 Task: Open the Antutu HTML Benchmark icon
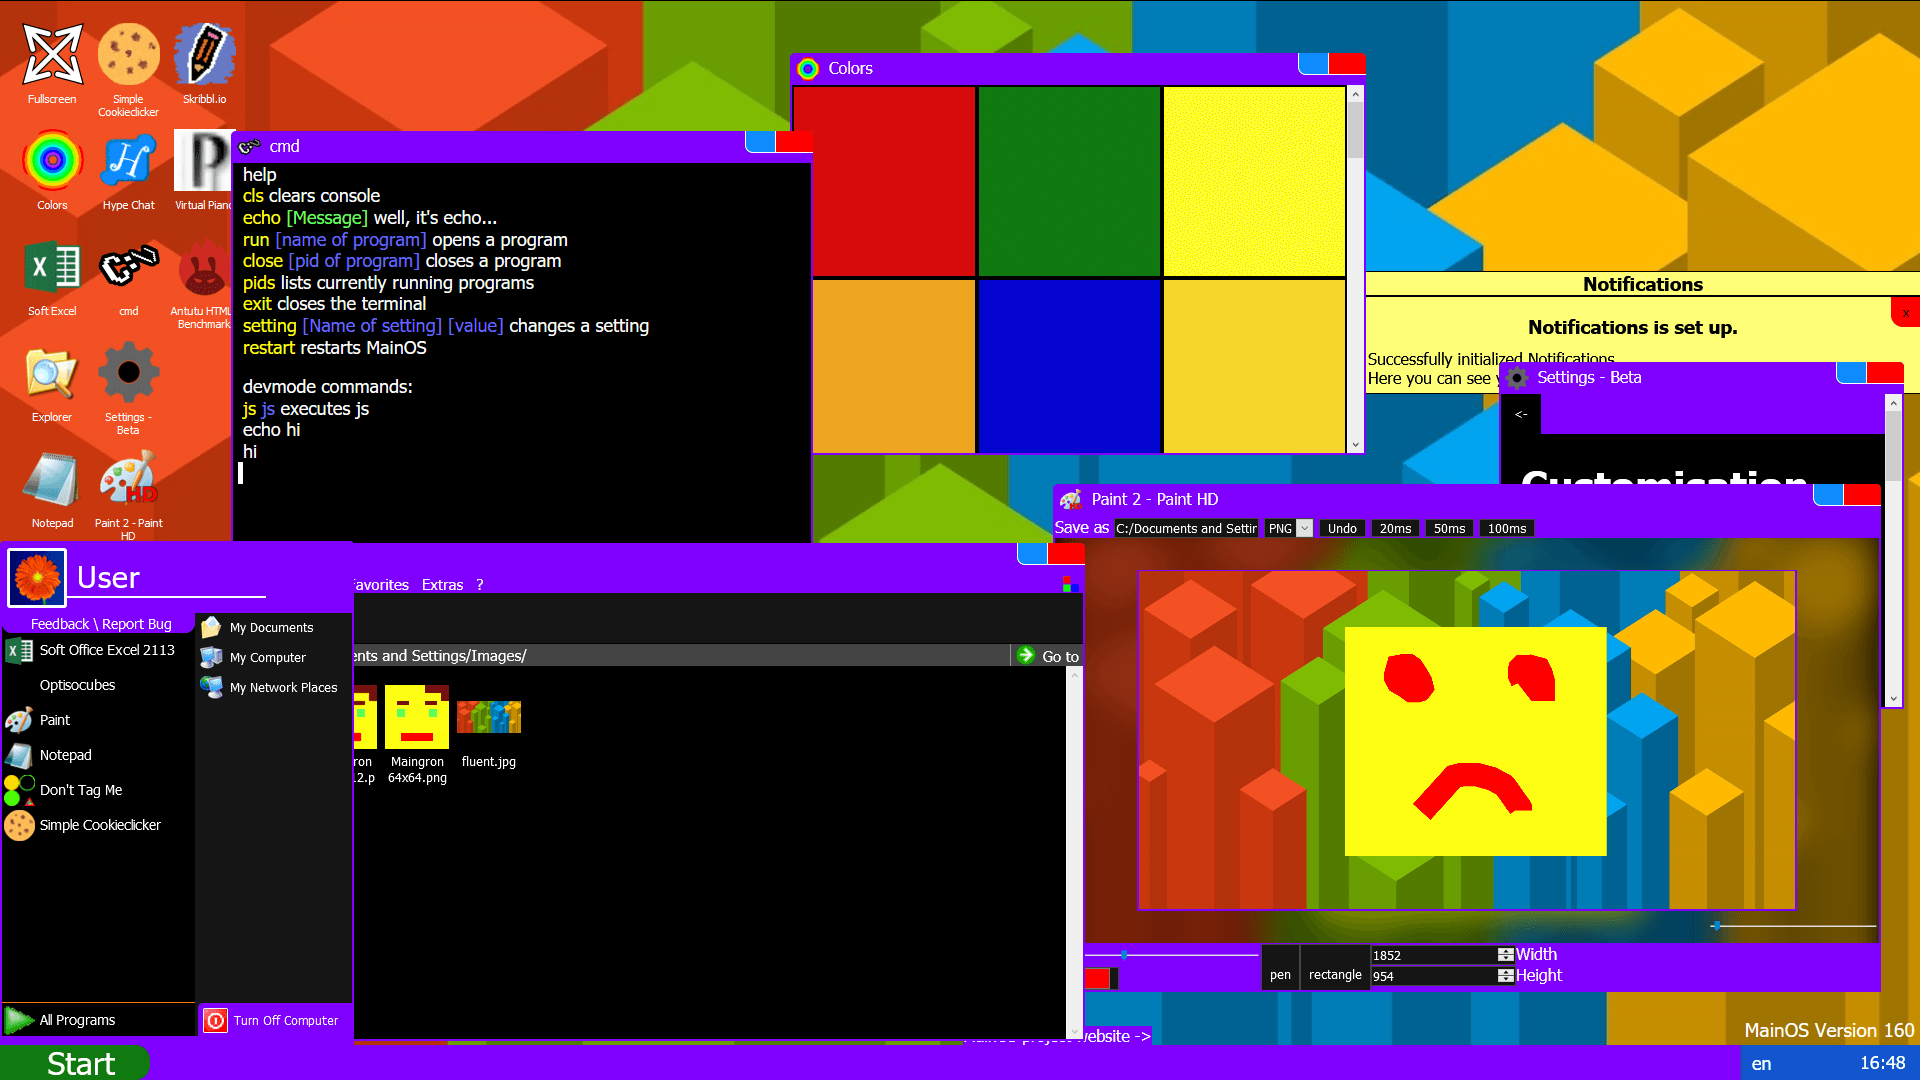click(x=204, y=270)
